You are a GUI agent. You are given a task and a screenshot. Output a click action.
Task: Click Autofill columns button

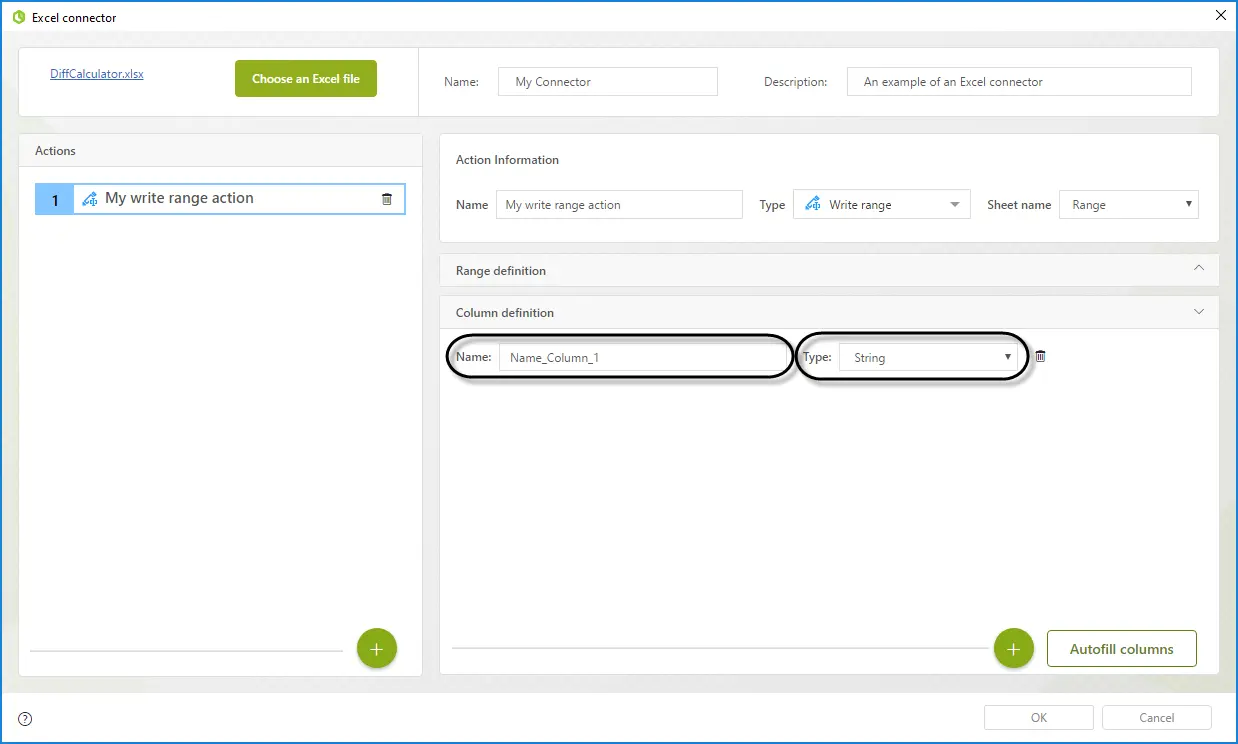pyautogui.click(x=1122, y=649)
